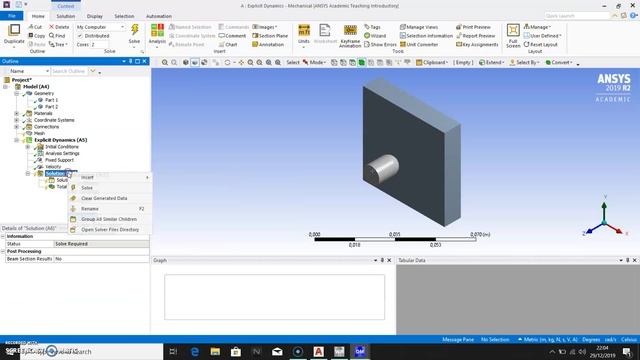Insert a Comment
This screenshot has width=640, height=360.
point(232,36)
